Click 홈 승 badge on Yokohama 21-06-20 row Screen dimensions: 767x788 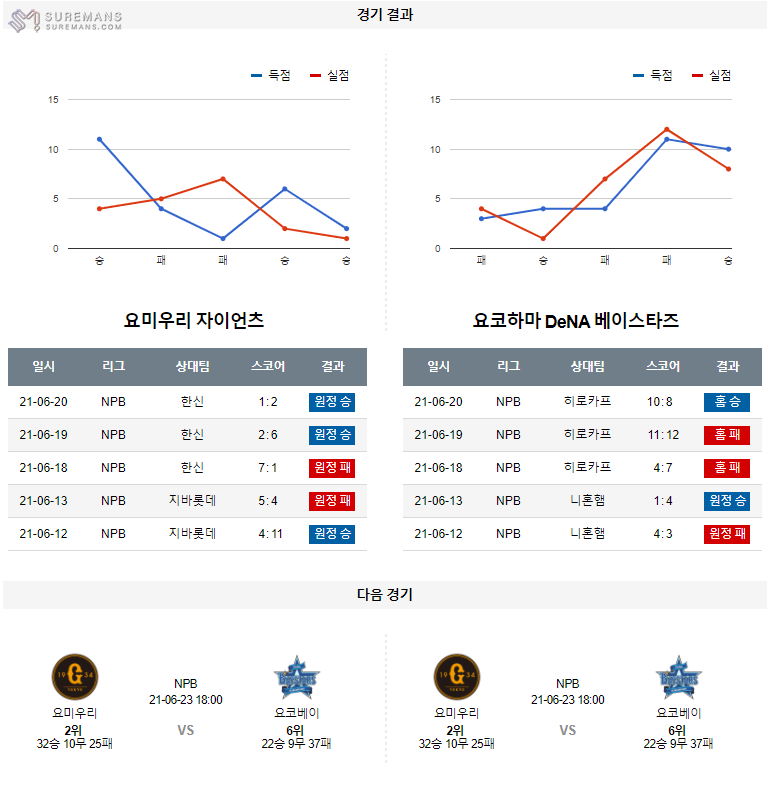click(727, 402)
